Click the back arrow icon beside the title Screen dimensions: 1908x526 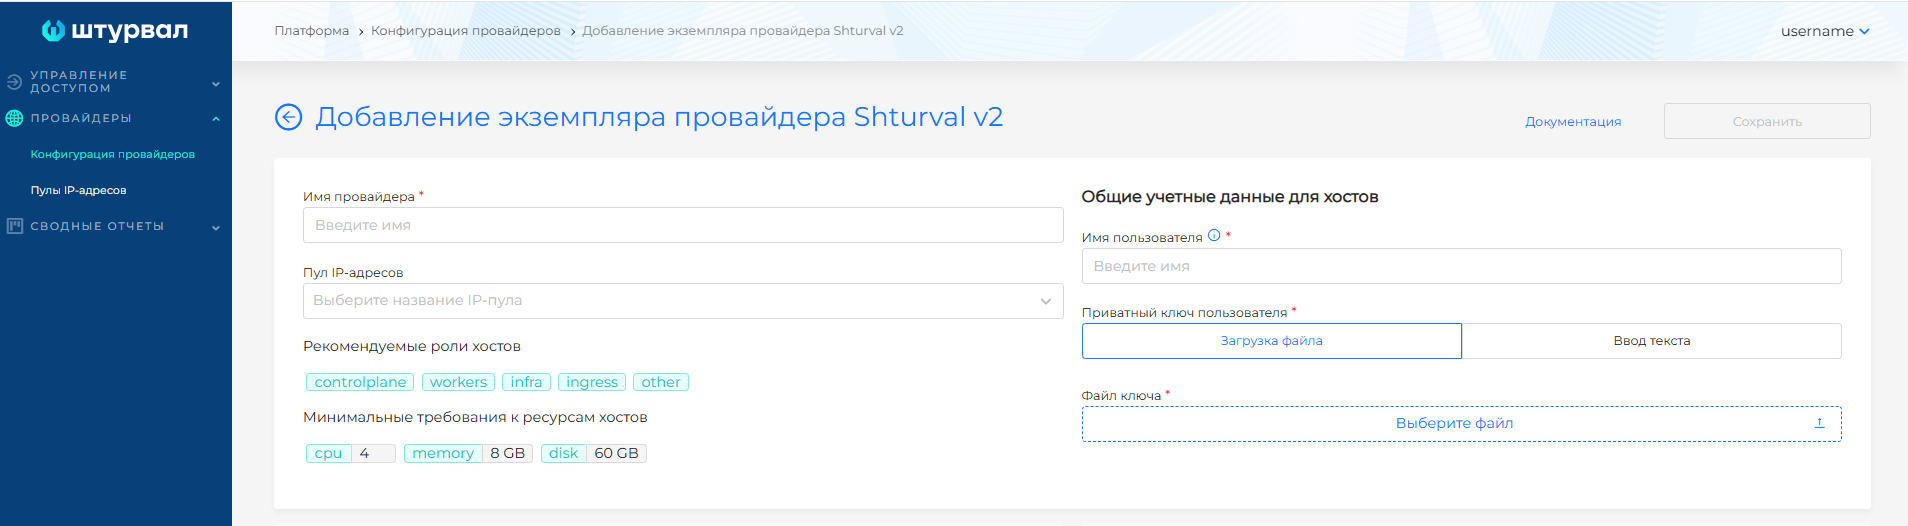[x=288, y=118]
